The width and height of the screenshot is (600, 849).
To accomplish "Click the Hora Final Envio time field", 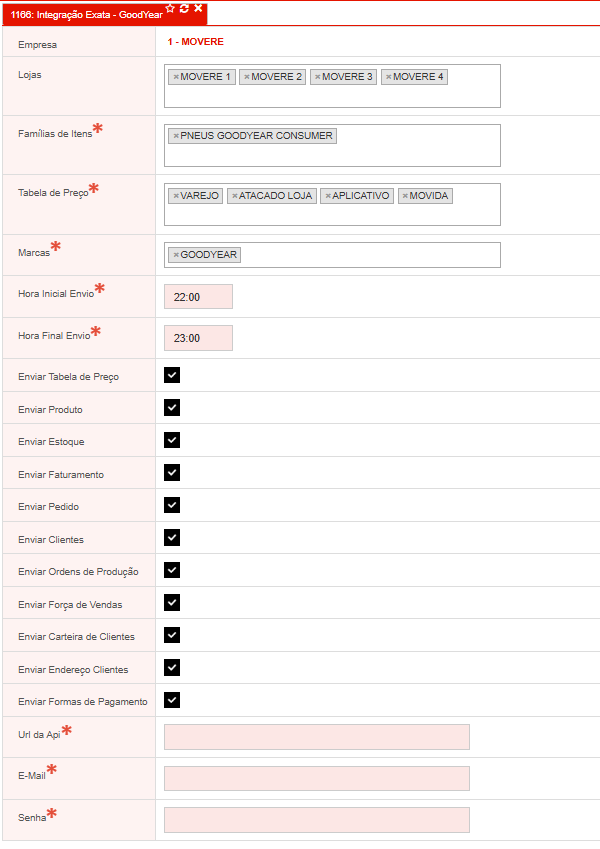I will pos(198,338).
